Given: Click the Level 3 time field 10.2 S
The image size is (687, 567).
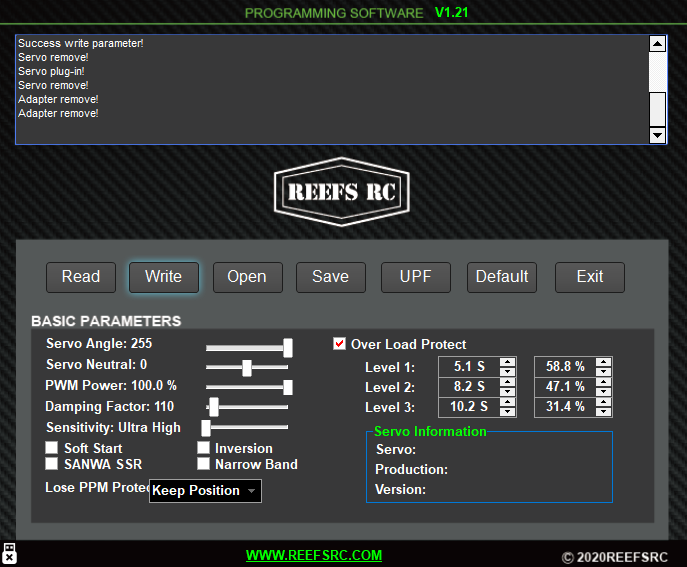Looking at the screenshot, I should coord(469,407).
